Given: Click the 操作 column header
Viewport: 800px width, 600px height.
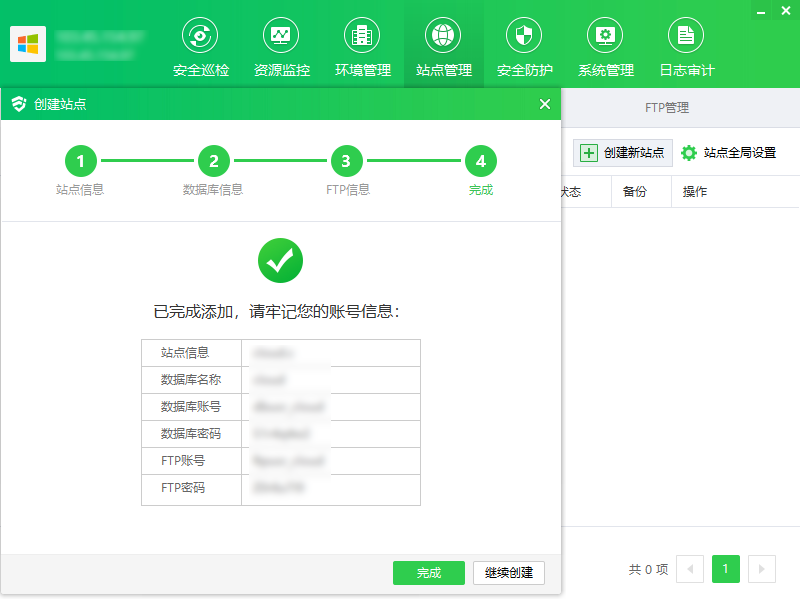Looking at the screenshot, I should click(x=695, y=192).
